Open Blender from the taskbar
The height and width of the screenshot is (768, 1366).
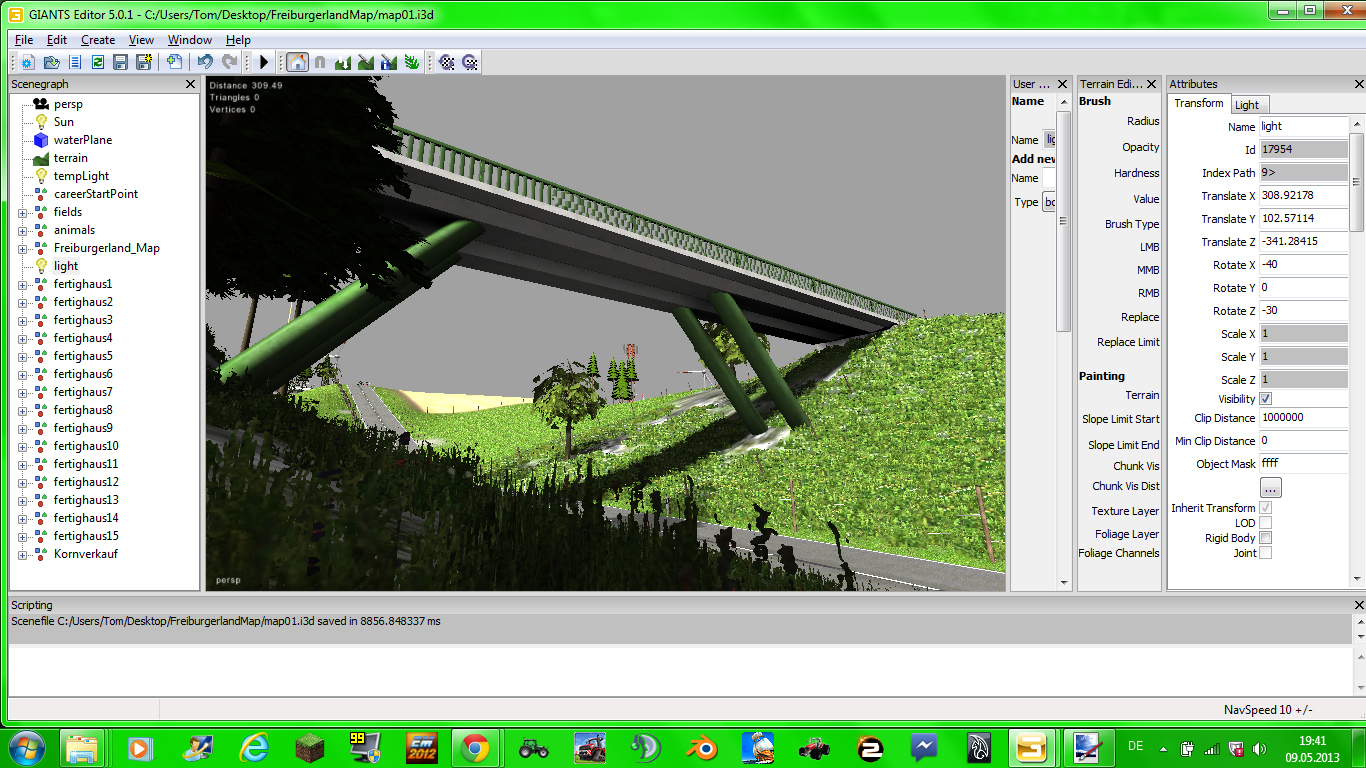(704, 747)
